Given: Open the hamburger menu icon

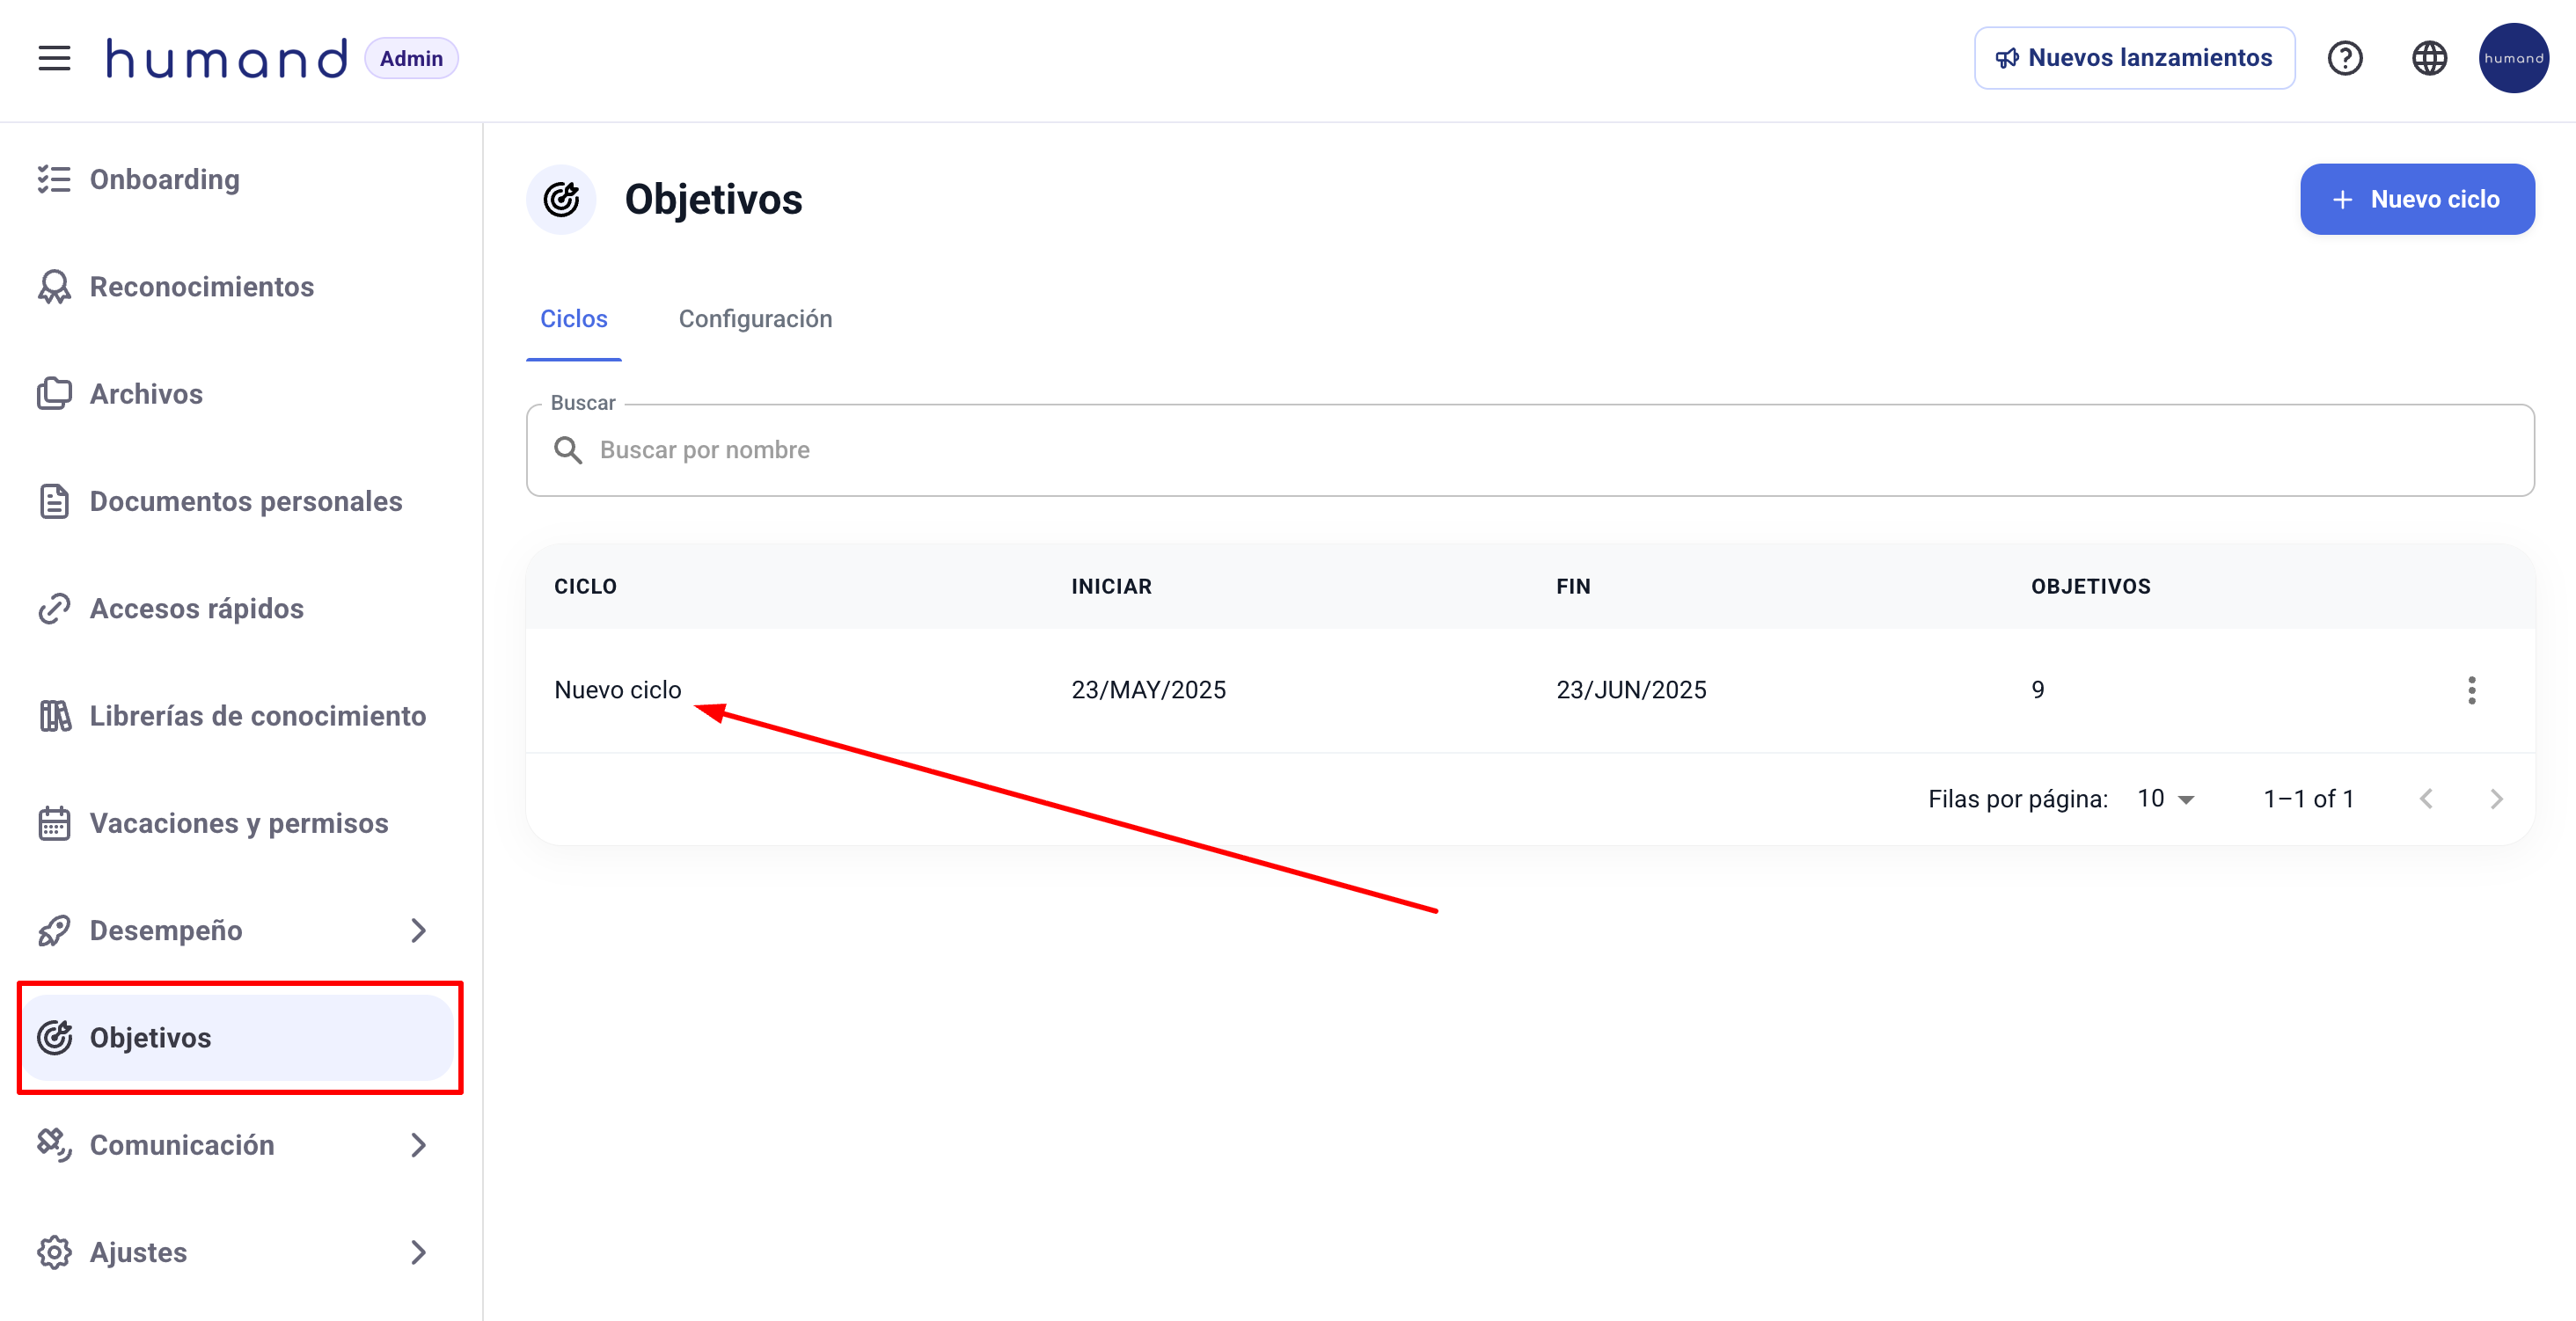Looking at the screenshot, I should [54, 58].
